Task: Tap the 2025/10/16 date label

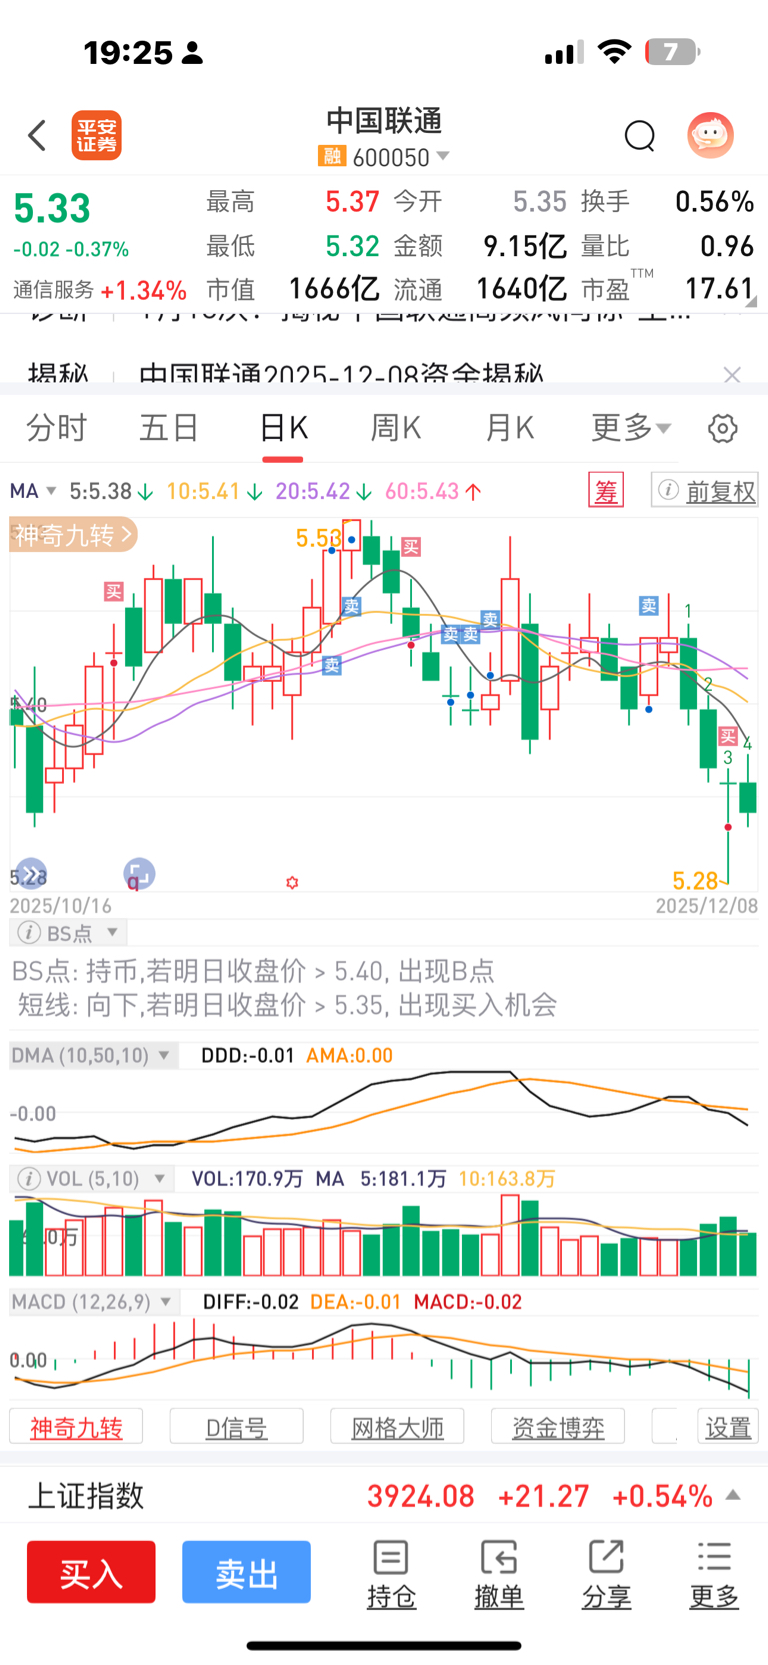Action: click(61, 906)
